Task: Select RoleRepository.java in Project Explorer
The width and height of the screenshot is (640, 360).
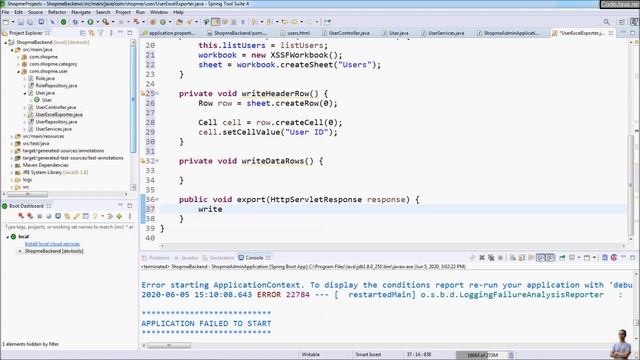Action: 56,86
